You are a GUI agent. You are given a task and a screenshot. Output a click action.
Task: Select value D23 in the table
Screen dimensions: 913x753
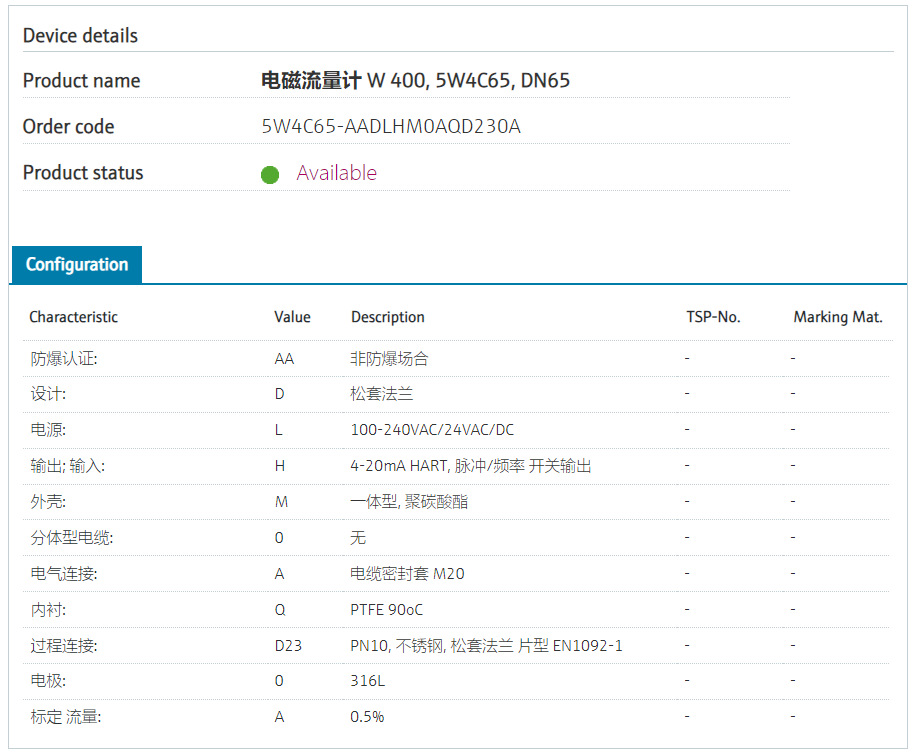click(288, 645)
